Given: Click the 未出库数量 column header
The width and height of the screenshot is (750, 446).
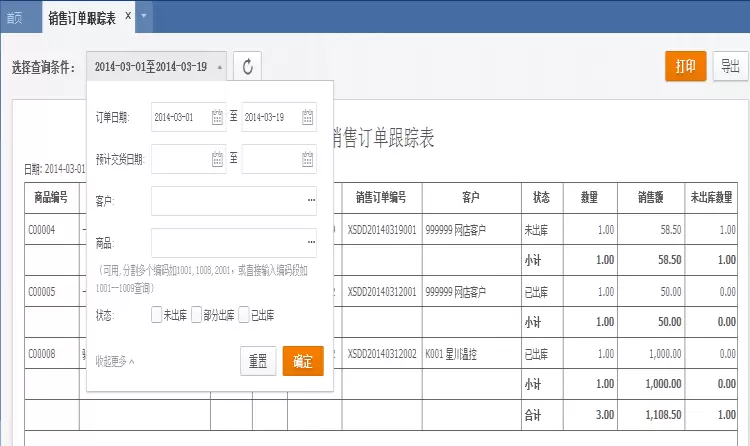Looking at the screenshot, I should click(711, 197).
